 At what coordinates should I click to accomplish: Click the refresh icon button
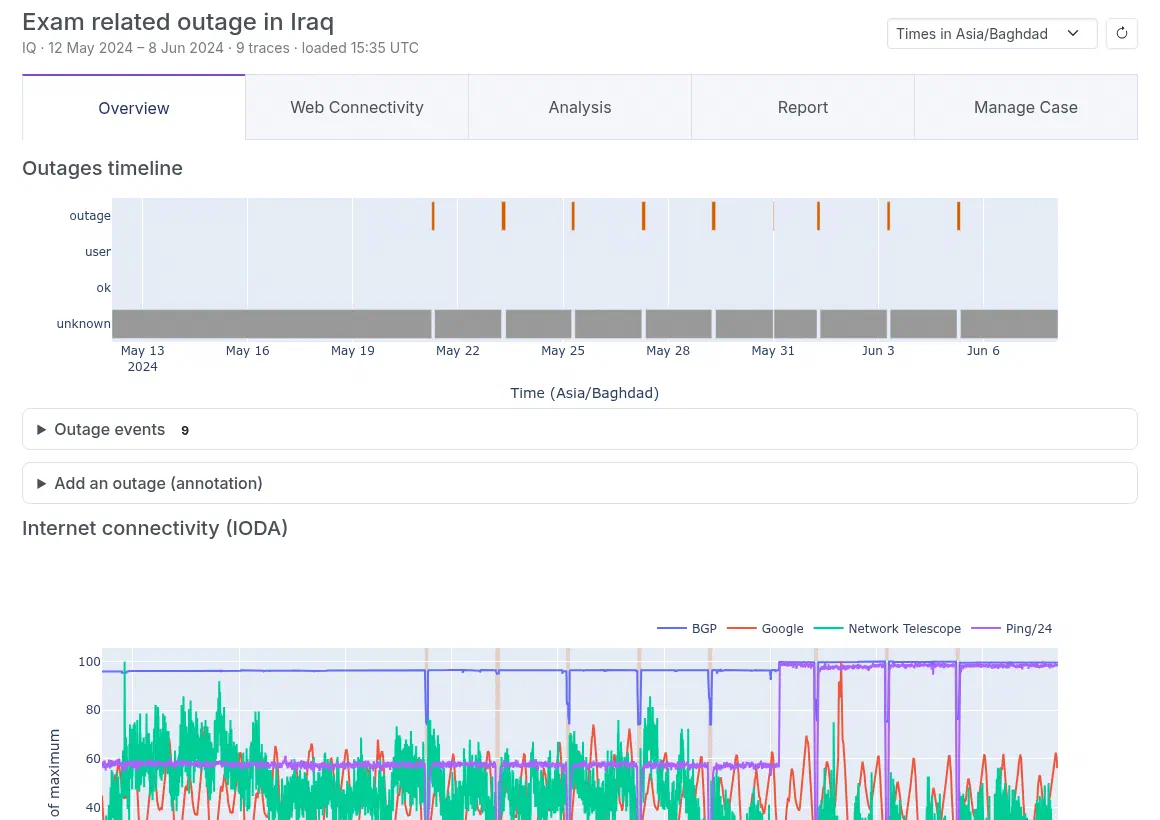1122,33
